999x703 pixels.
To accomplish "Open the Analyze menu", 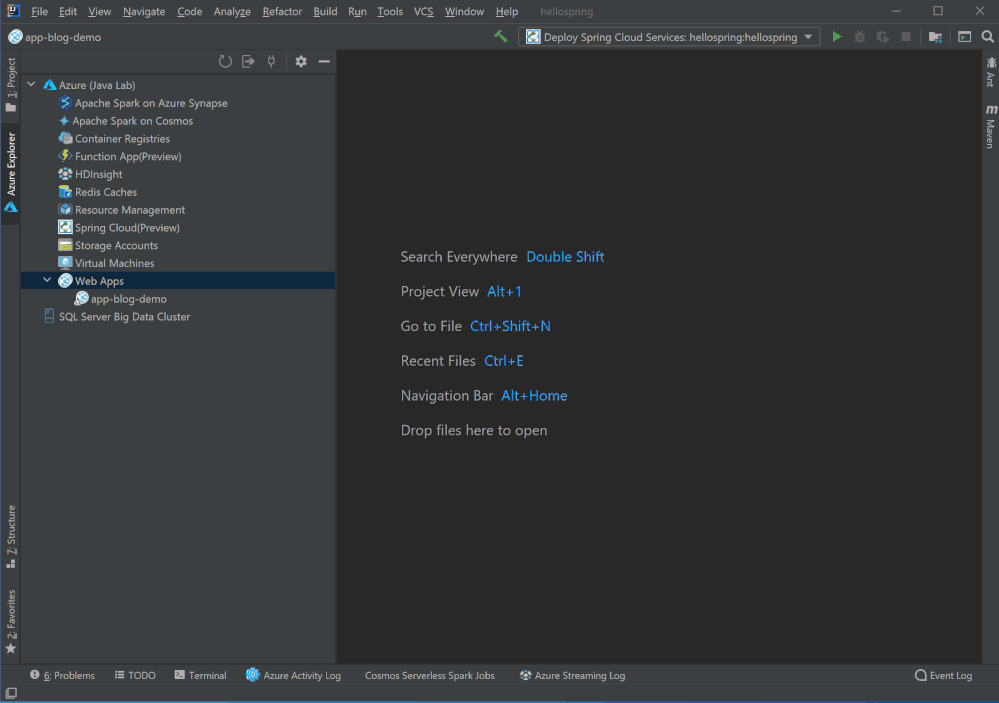I will 232,11.
